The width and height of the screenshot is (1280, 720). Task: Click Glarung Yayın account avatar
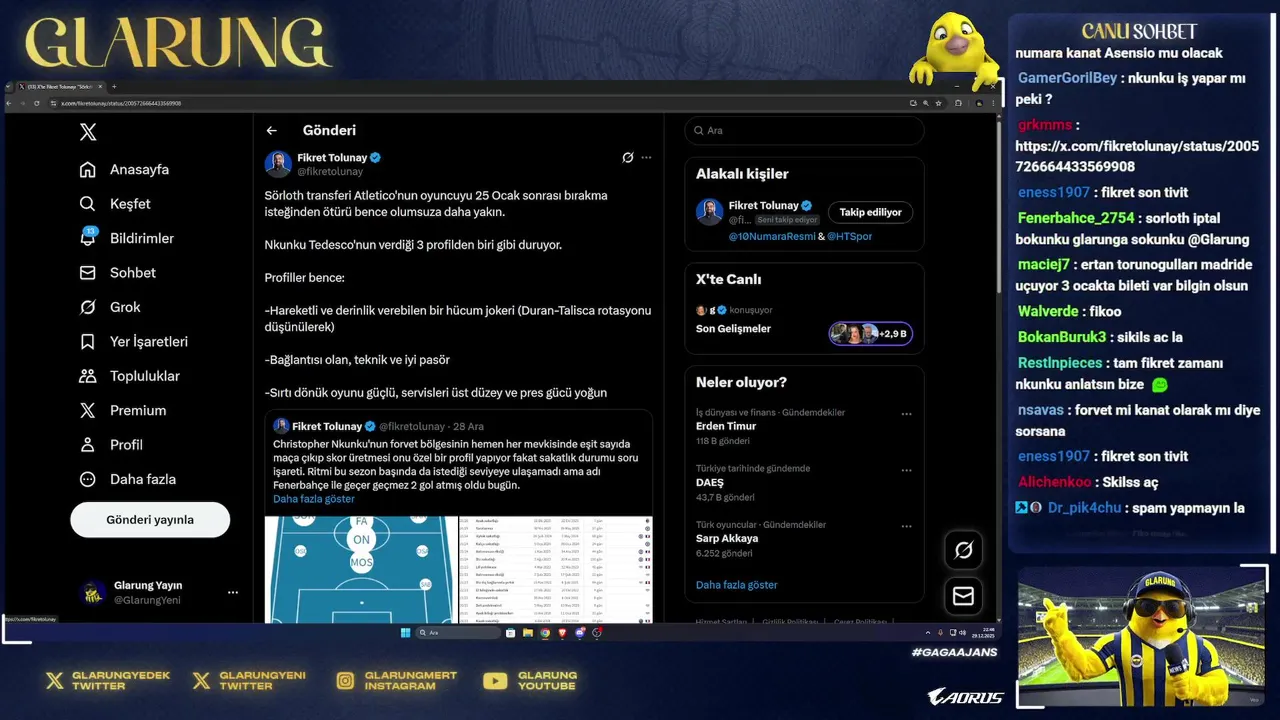pyautogui.click(x=93, y=593)
